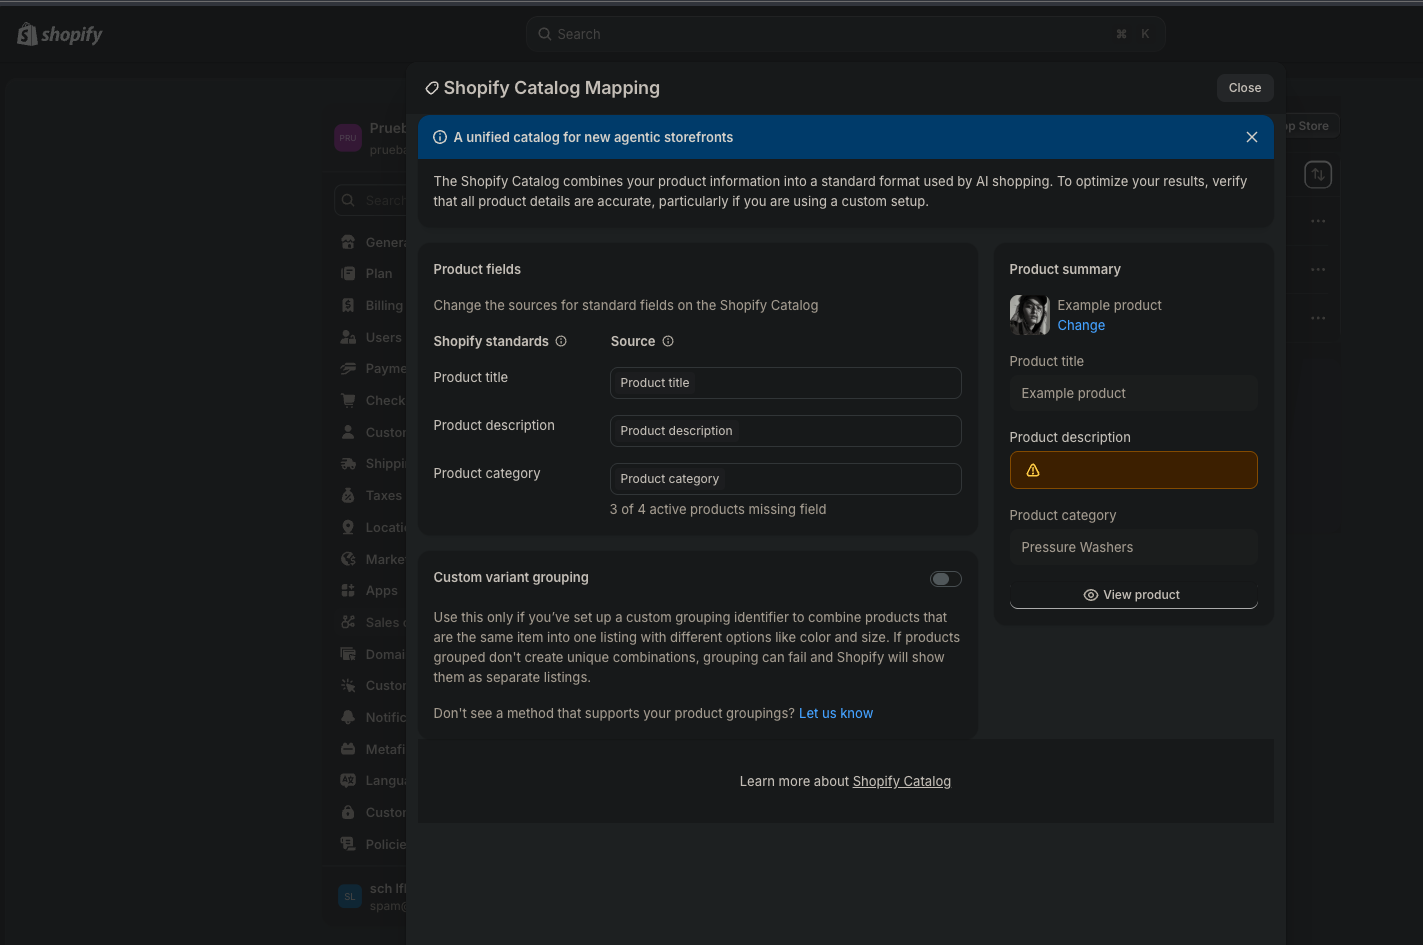This screenshot has width=1423, height=945.
Task: Click the Domains icon in sidebar
Action: [348, 654]
